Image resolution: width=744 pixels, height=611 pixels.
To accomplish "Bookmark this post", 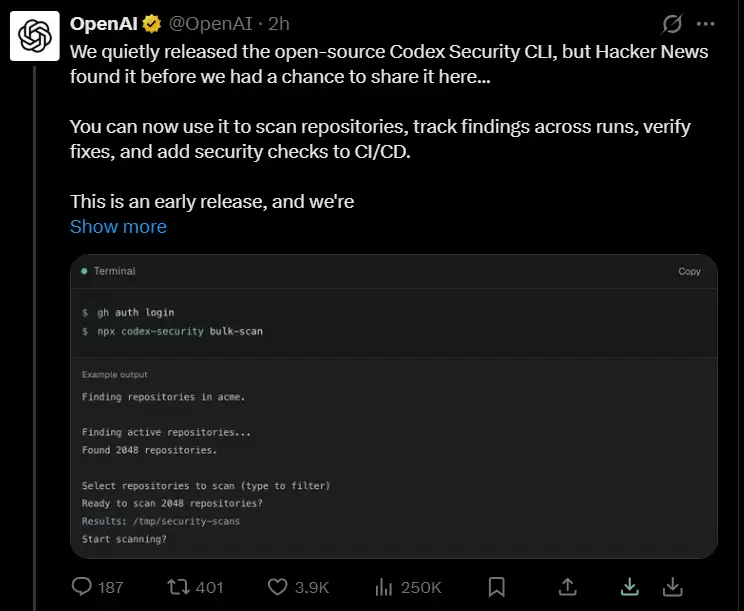I will point(496,587).
